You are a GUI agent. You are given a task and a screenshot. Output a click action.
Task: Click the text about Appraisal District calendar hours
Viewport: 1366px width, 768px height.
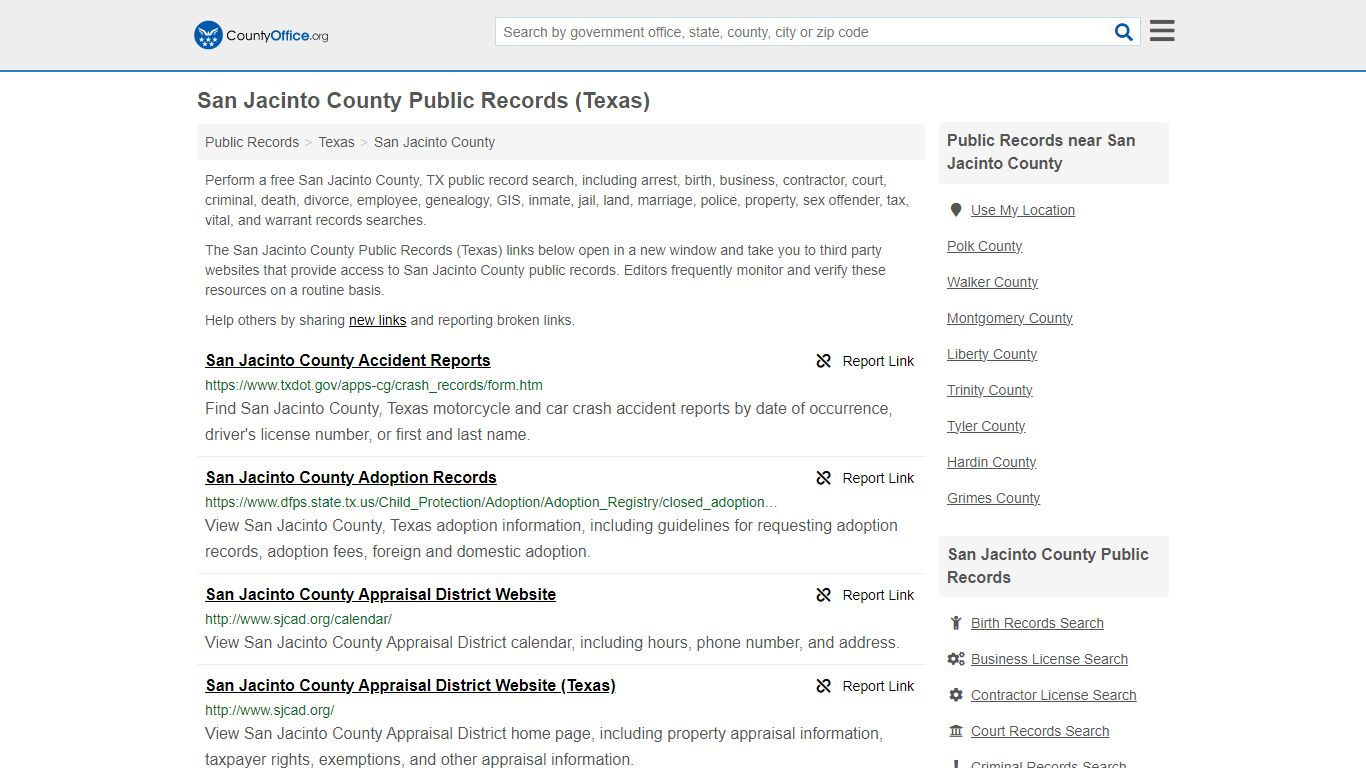pyautogui.click(x=552, y=643)
